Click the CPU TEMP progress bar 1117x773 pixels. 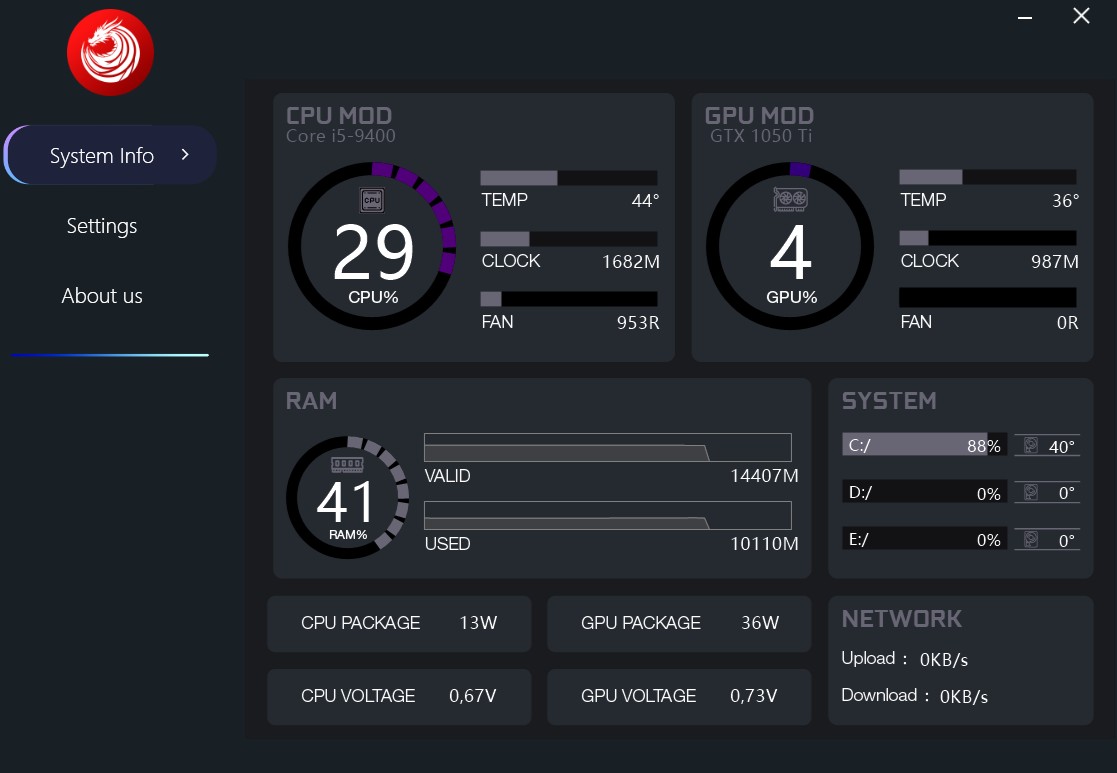569,178
